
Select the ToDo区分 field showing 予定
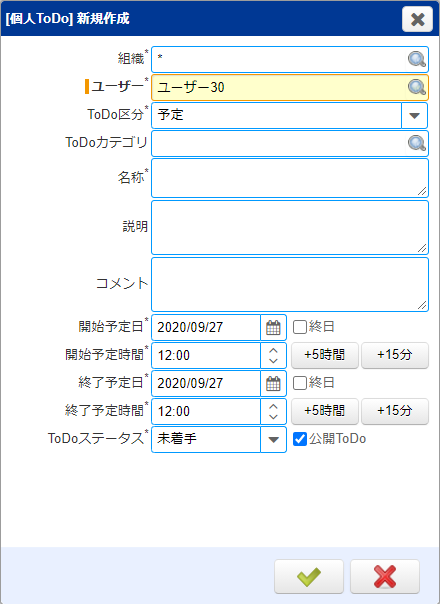[x=277, y=116]
